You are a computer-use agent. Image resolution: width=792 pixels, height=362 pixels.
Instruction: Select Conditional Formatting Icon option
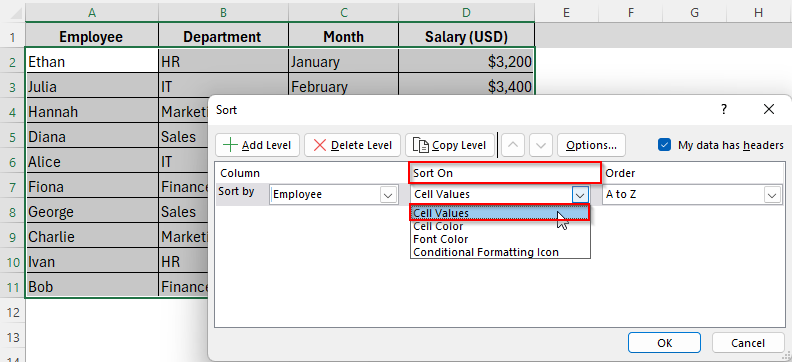click(x=500, y=252)
